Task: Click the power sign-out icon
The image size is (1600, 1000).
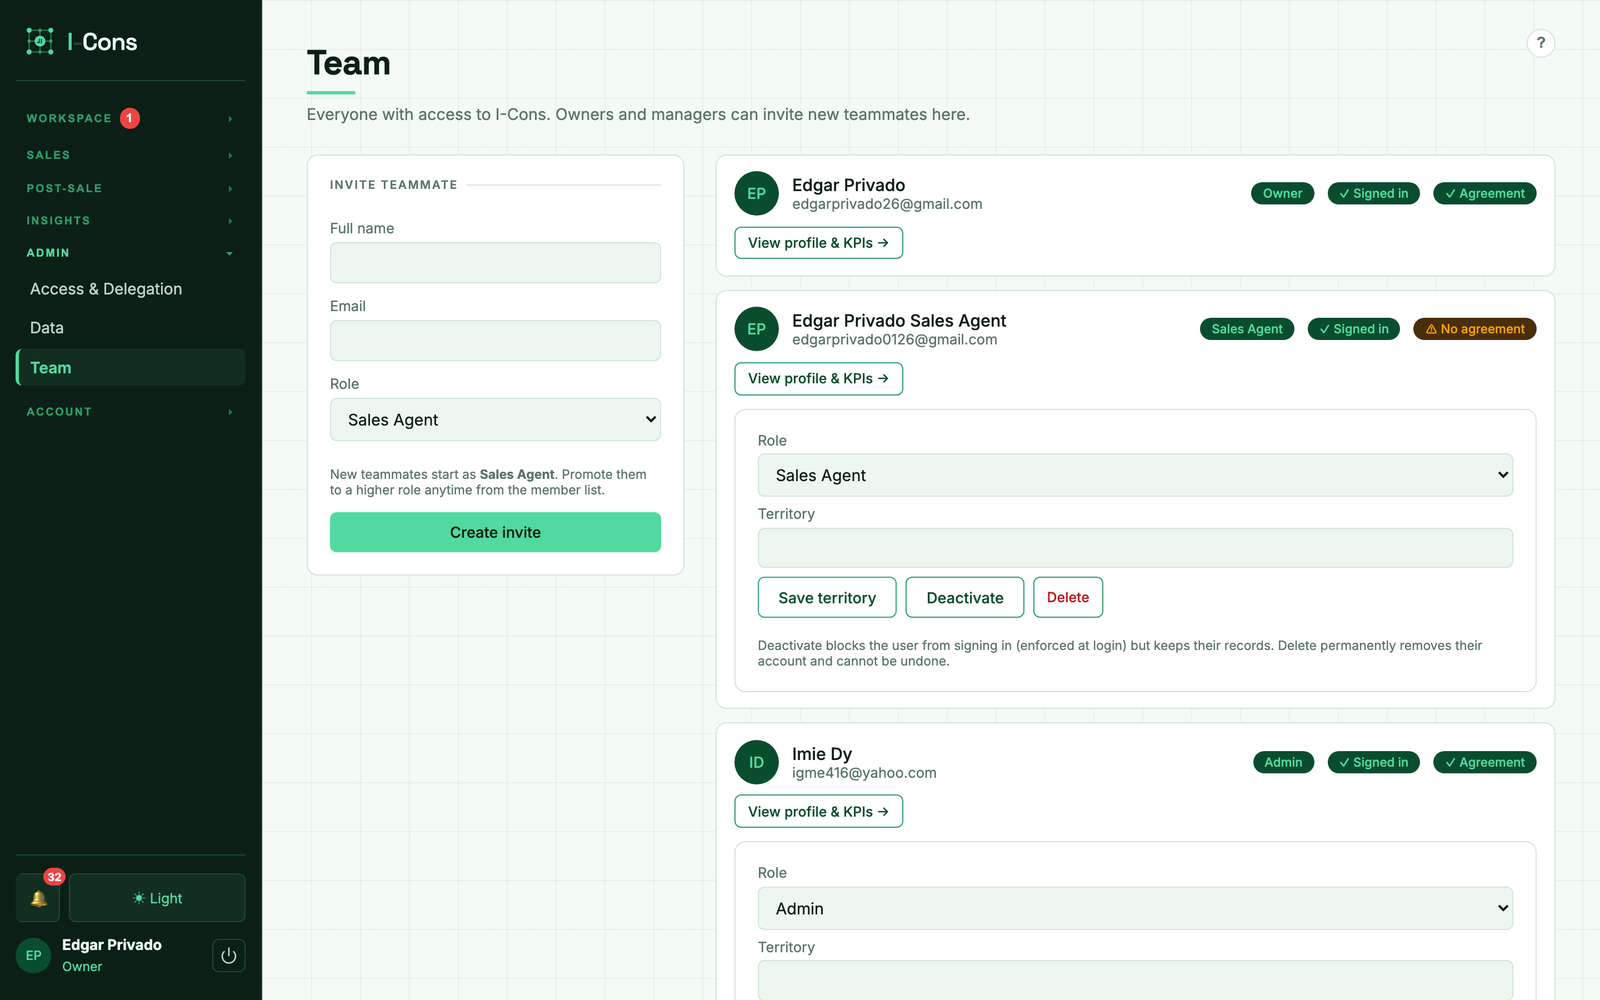Action: (228, 955)
